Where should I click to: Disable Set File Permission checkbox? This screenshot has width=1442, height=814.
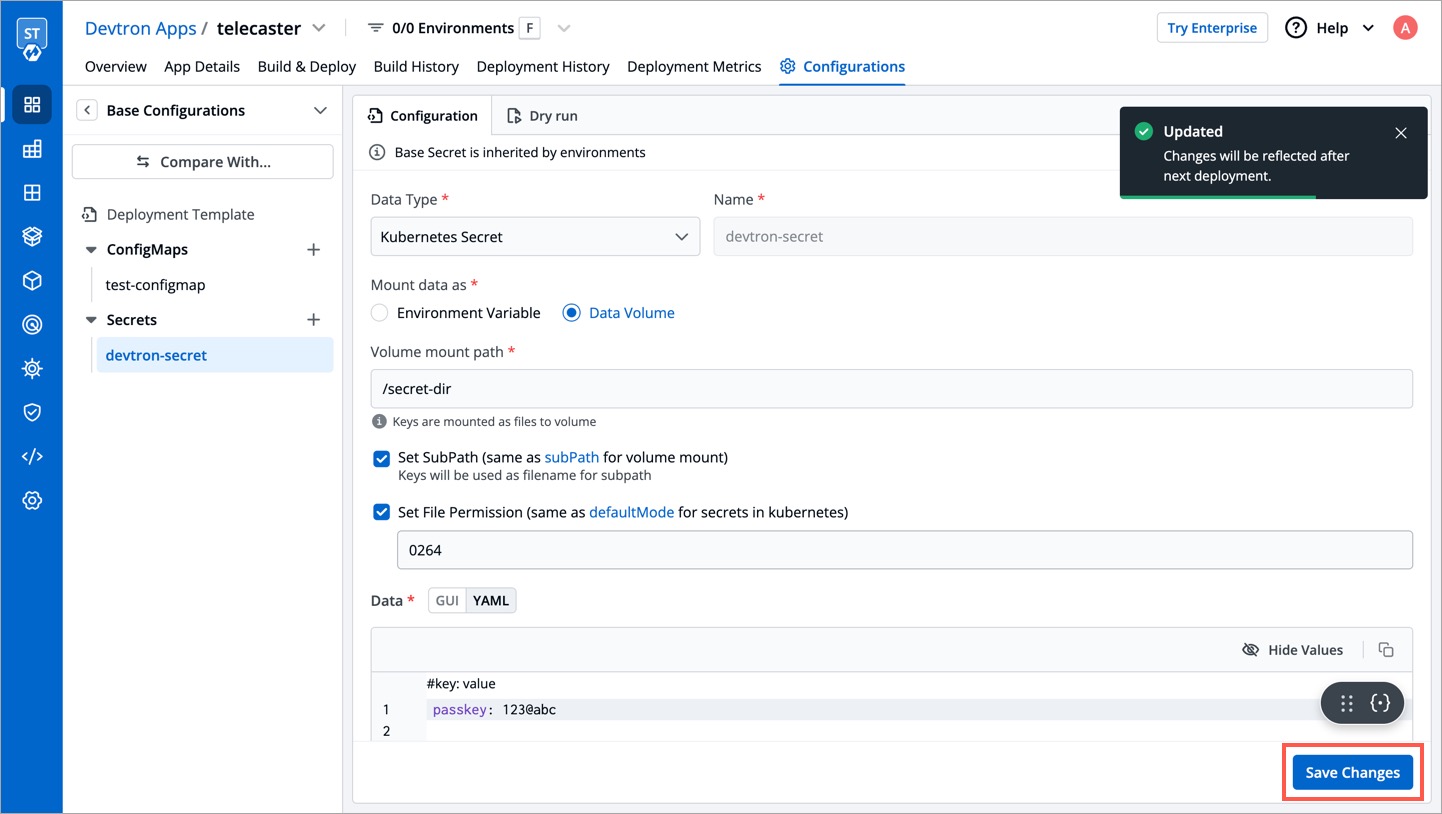click(x=381, y=511)
